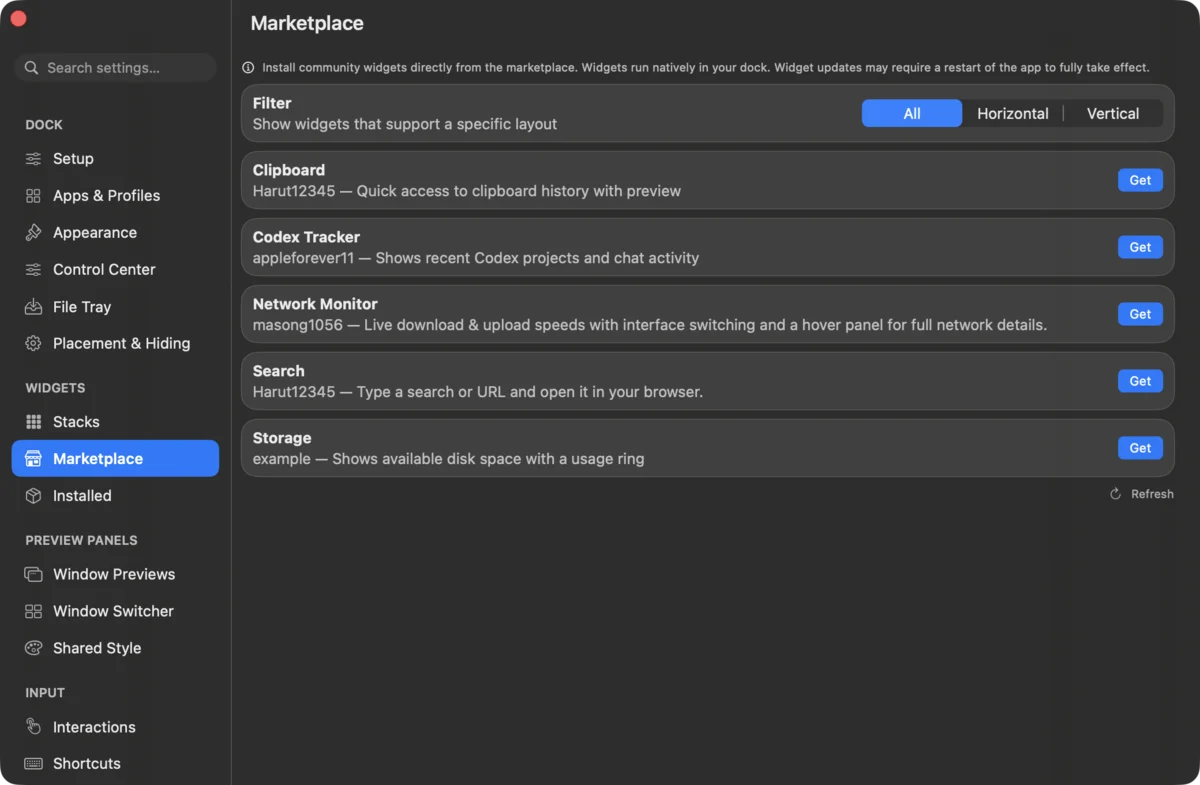Click the info icon beside marketplace notice
This screenshot has width=1200, height=785.
pos(248,68)
